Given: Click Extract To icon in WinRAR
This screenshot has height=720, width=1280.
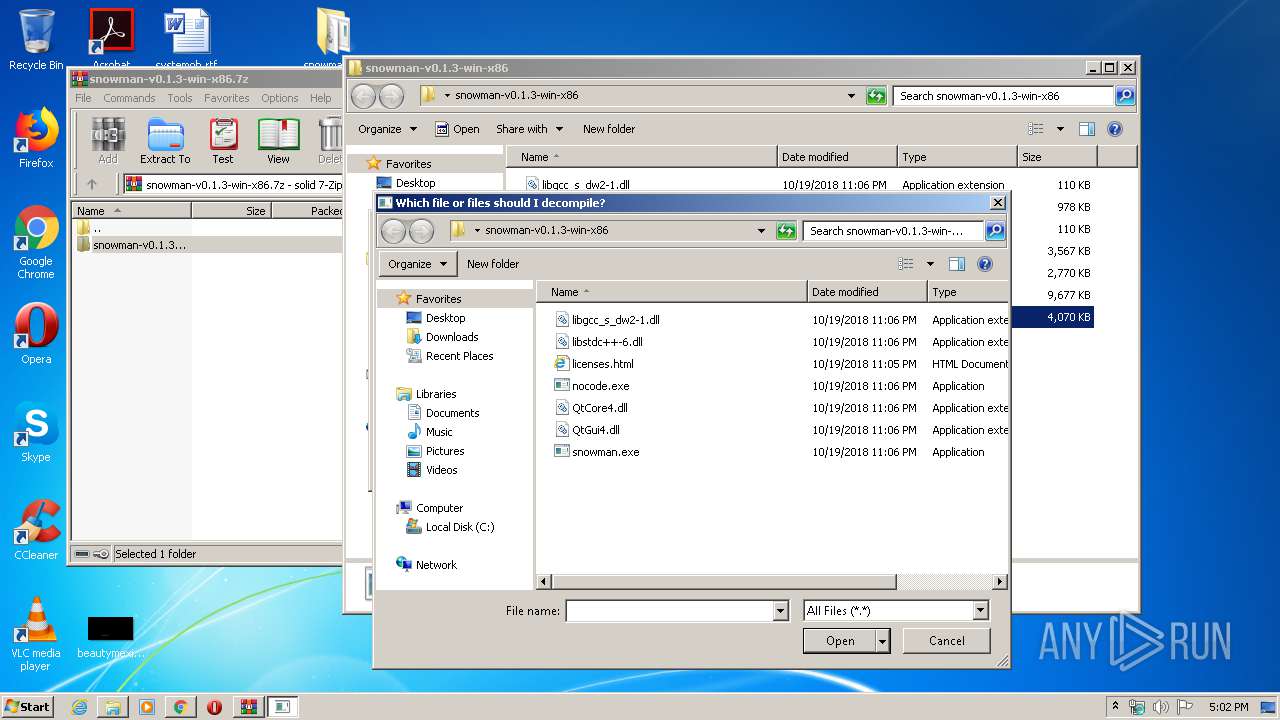Looking at the screenshot, I should point(165,140).
